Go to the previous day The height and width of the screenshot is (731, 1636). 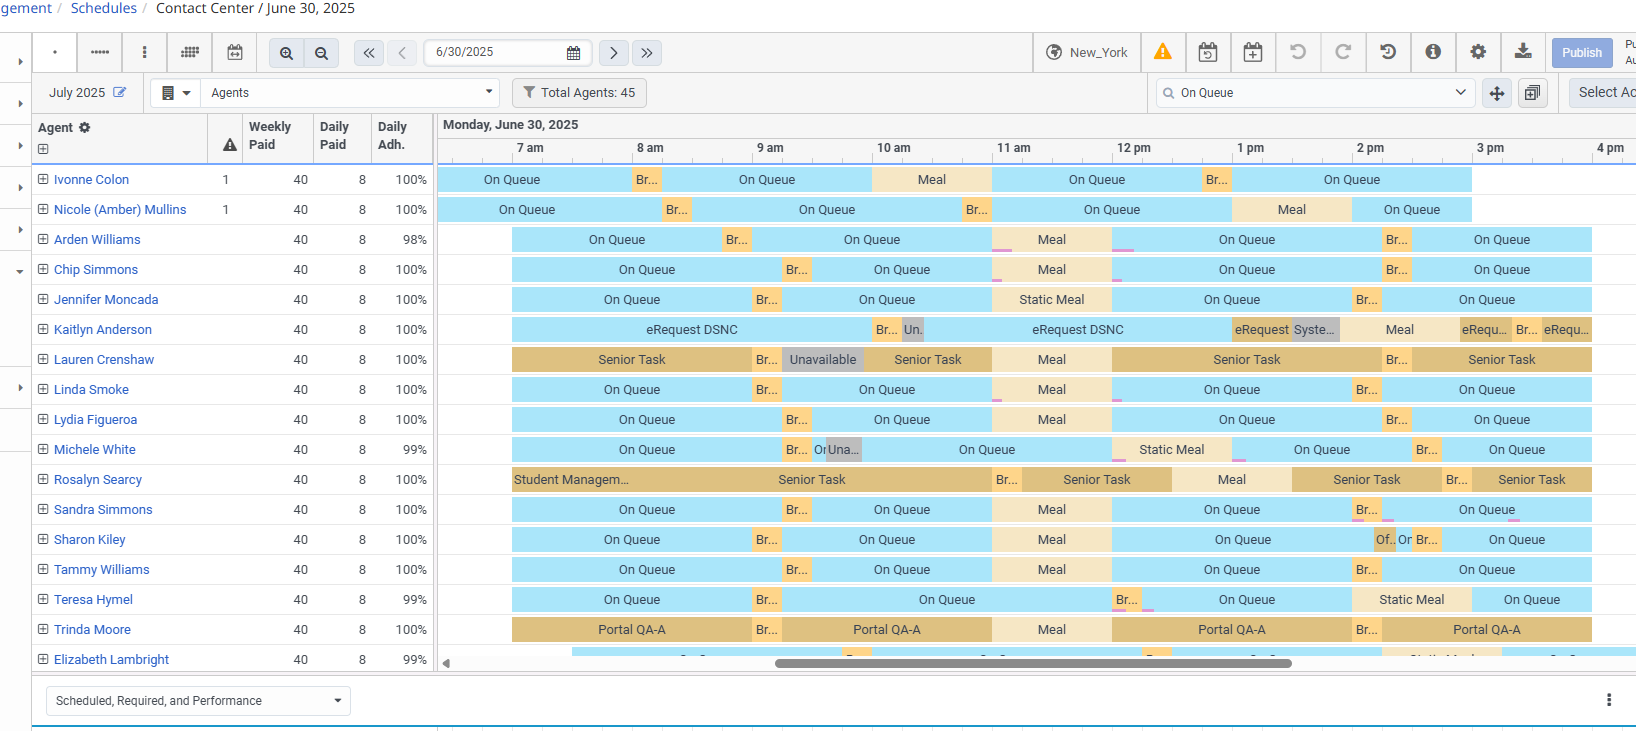[x=402, y=53]
